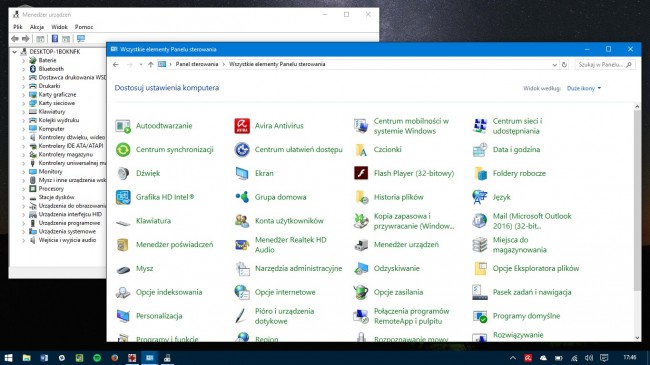
Task: Open the Grupa domowa icon
Action: [x=242, y=197]
